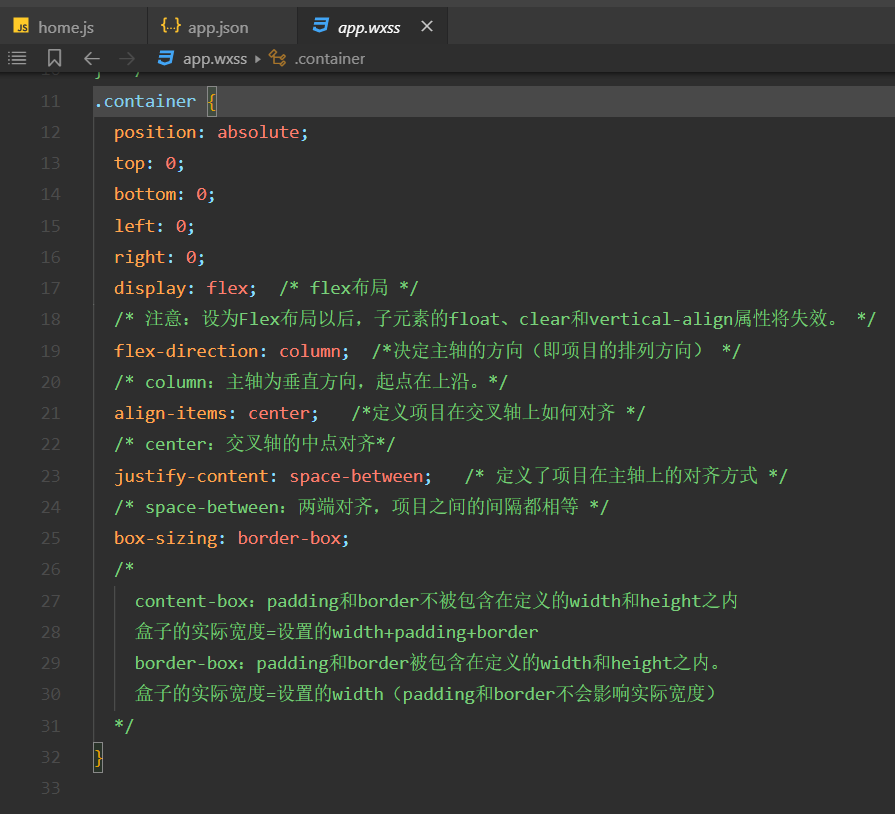This screenshot has height=814, width=895.
Task: Click the '定义了项目在主轴上的对齐方式' comment on line 23
Action: pos(626,475)
